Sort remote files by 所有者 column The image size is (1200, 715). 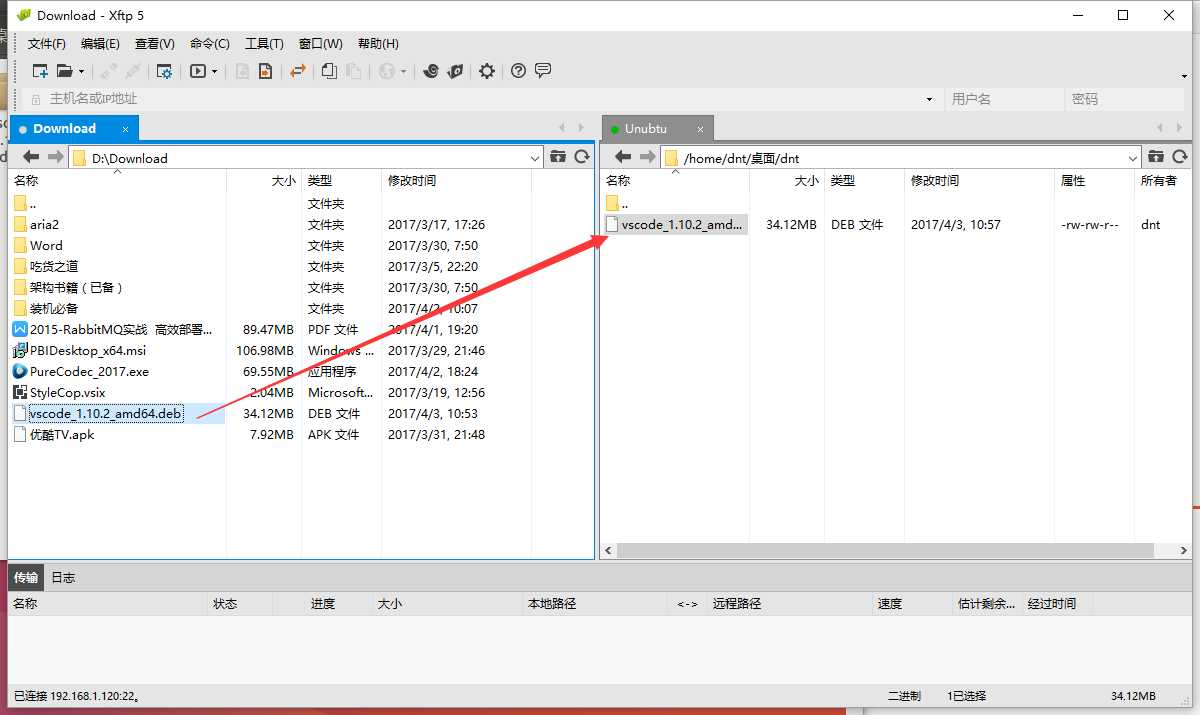pyautogui.click(x=1162, y=181)
